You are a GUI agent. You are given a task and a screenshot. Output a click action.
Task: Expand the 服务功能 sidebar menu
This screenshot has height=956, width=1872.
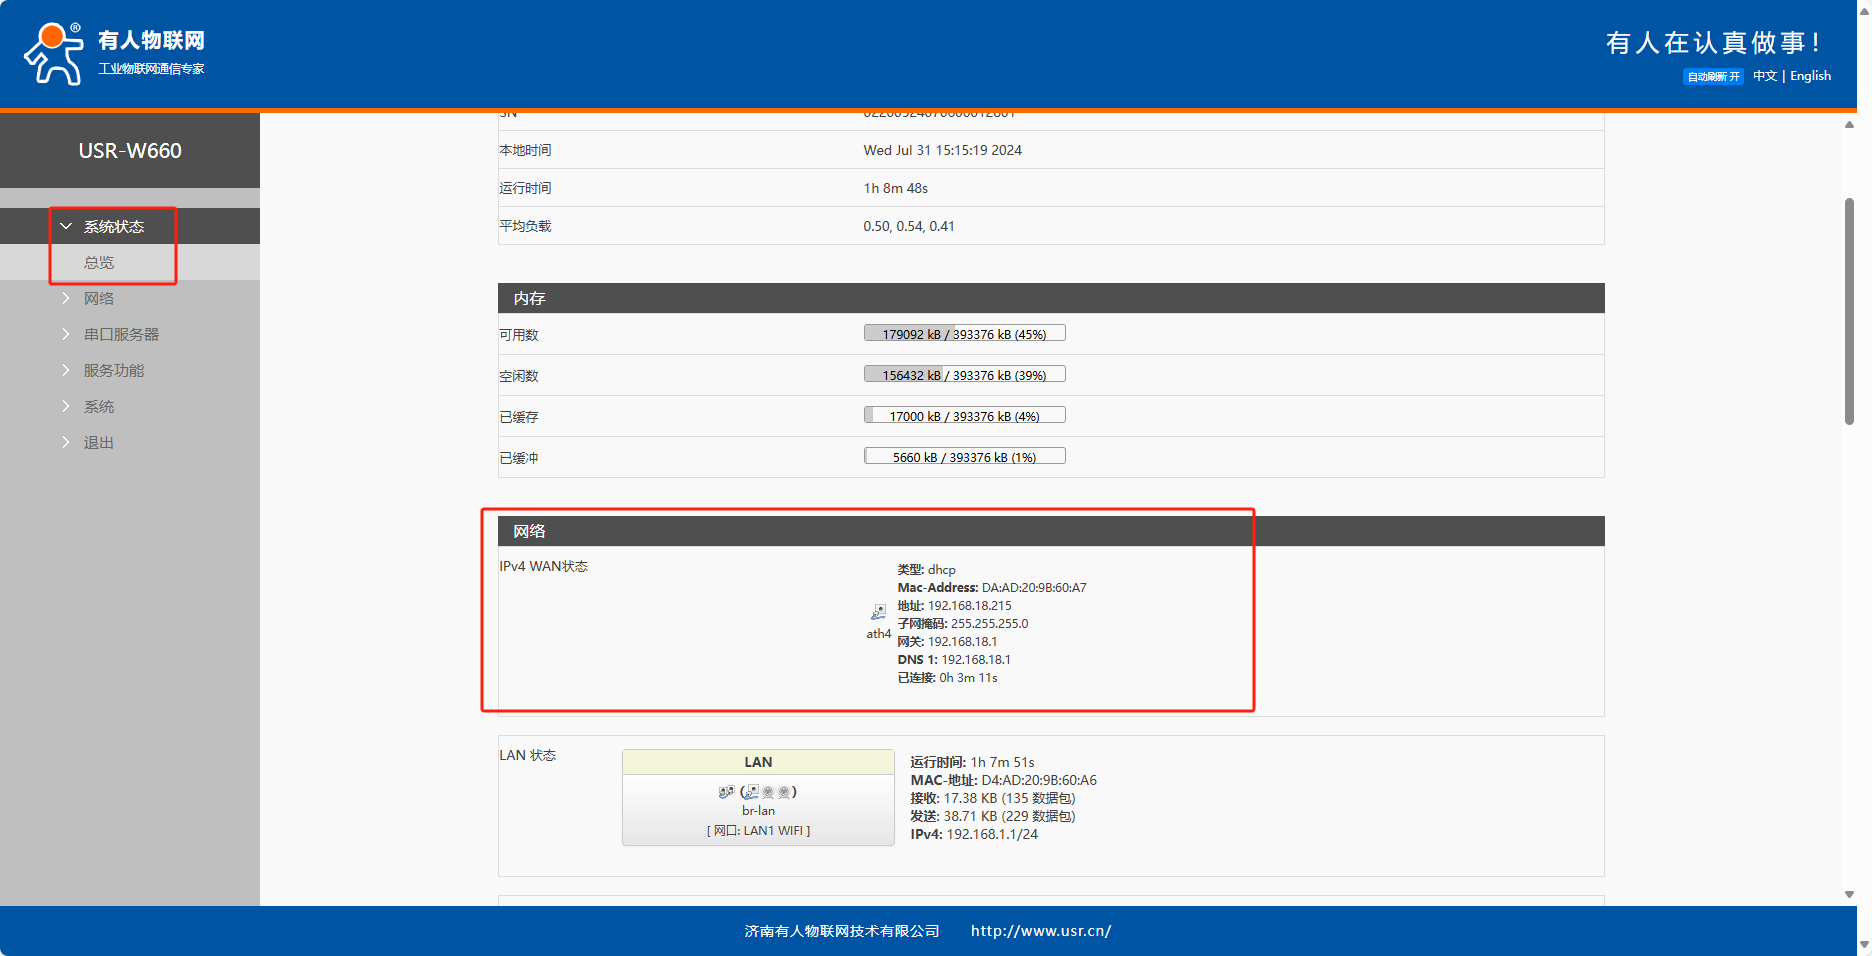113,371
